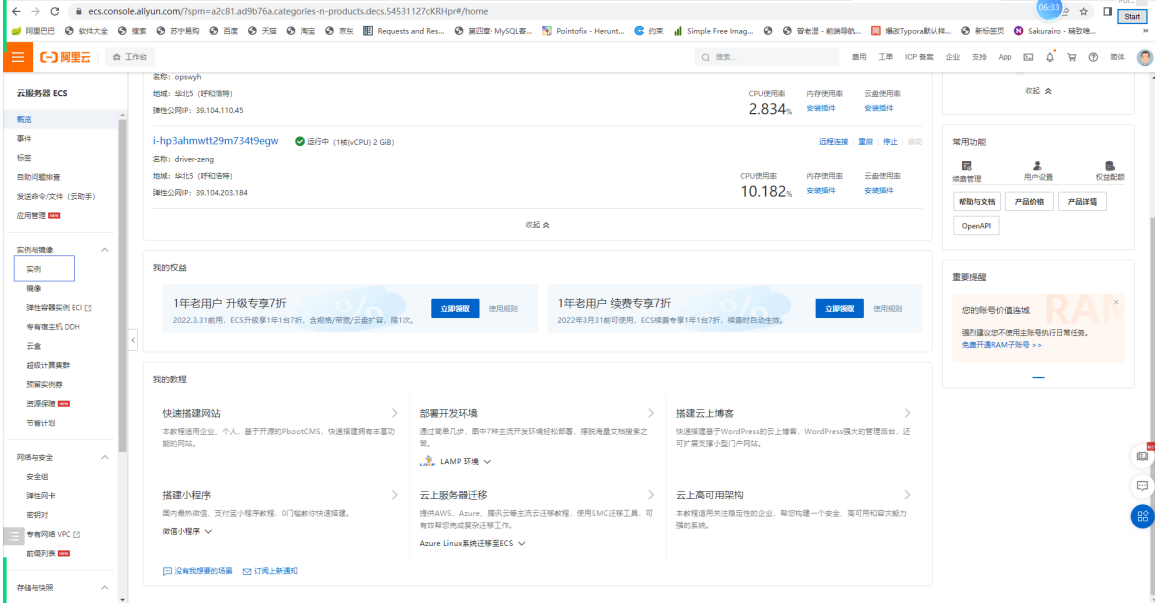Image resolution: width=1155 pixels, height=613 pixels.
Task: Open the 工作台 workbench home
Action: [129, 57]
